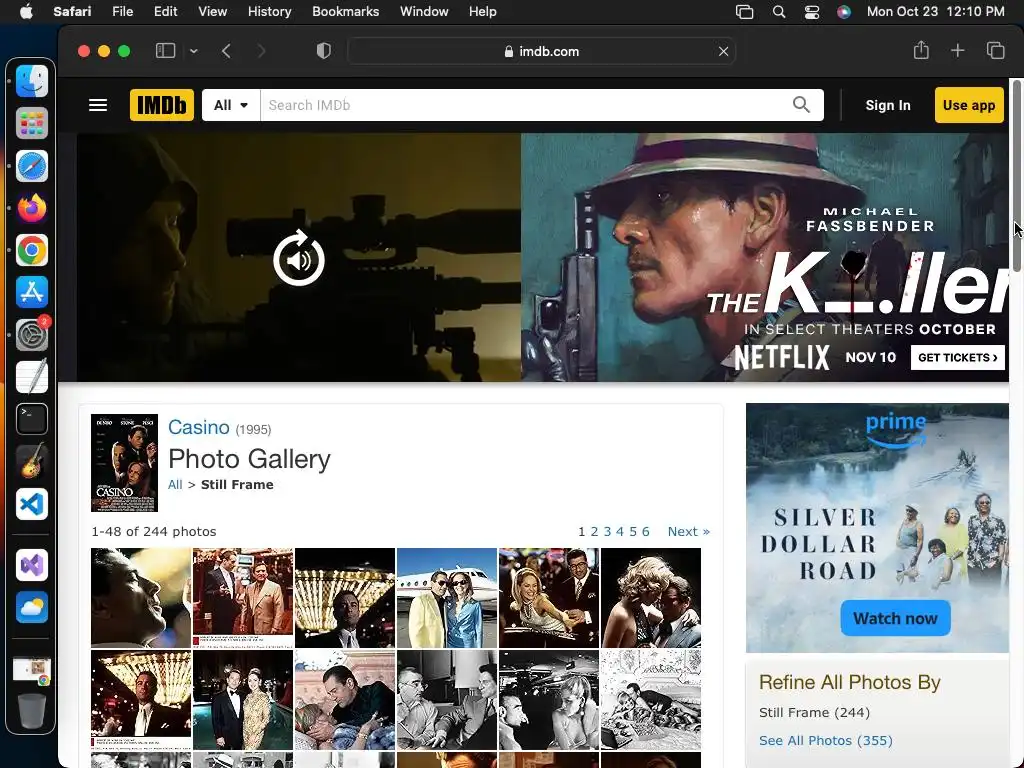Open Finder from the Dock
The width and height of the screenshot is (1024, 768).
coord(32,81)
